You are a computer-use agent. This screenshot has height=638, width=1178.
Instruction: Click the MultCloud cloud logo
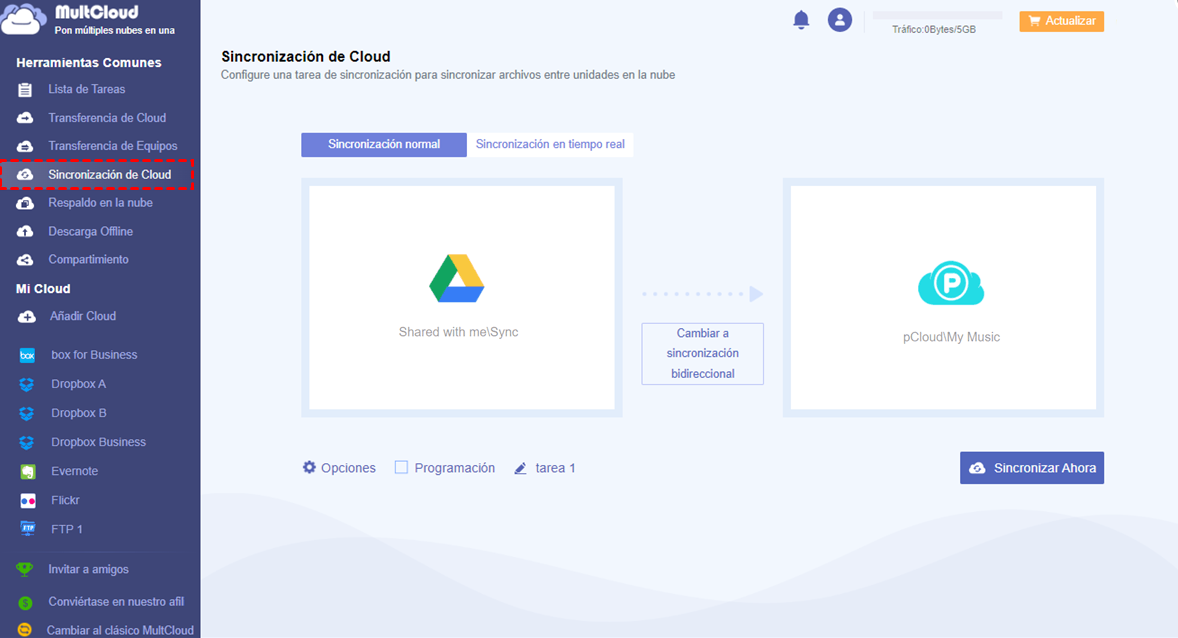pyautogui.click(x=24, y=20)
